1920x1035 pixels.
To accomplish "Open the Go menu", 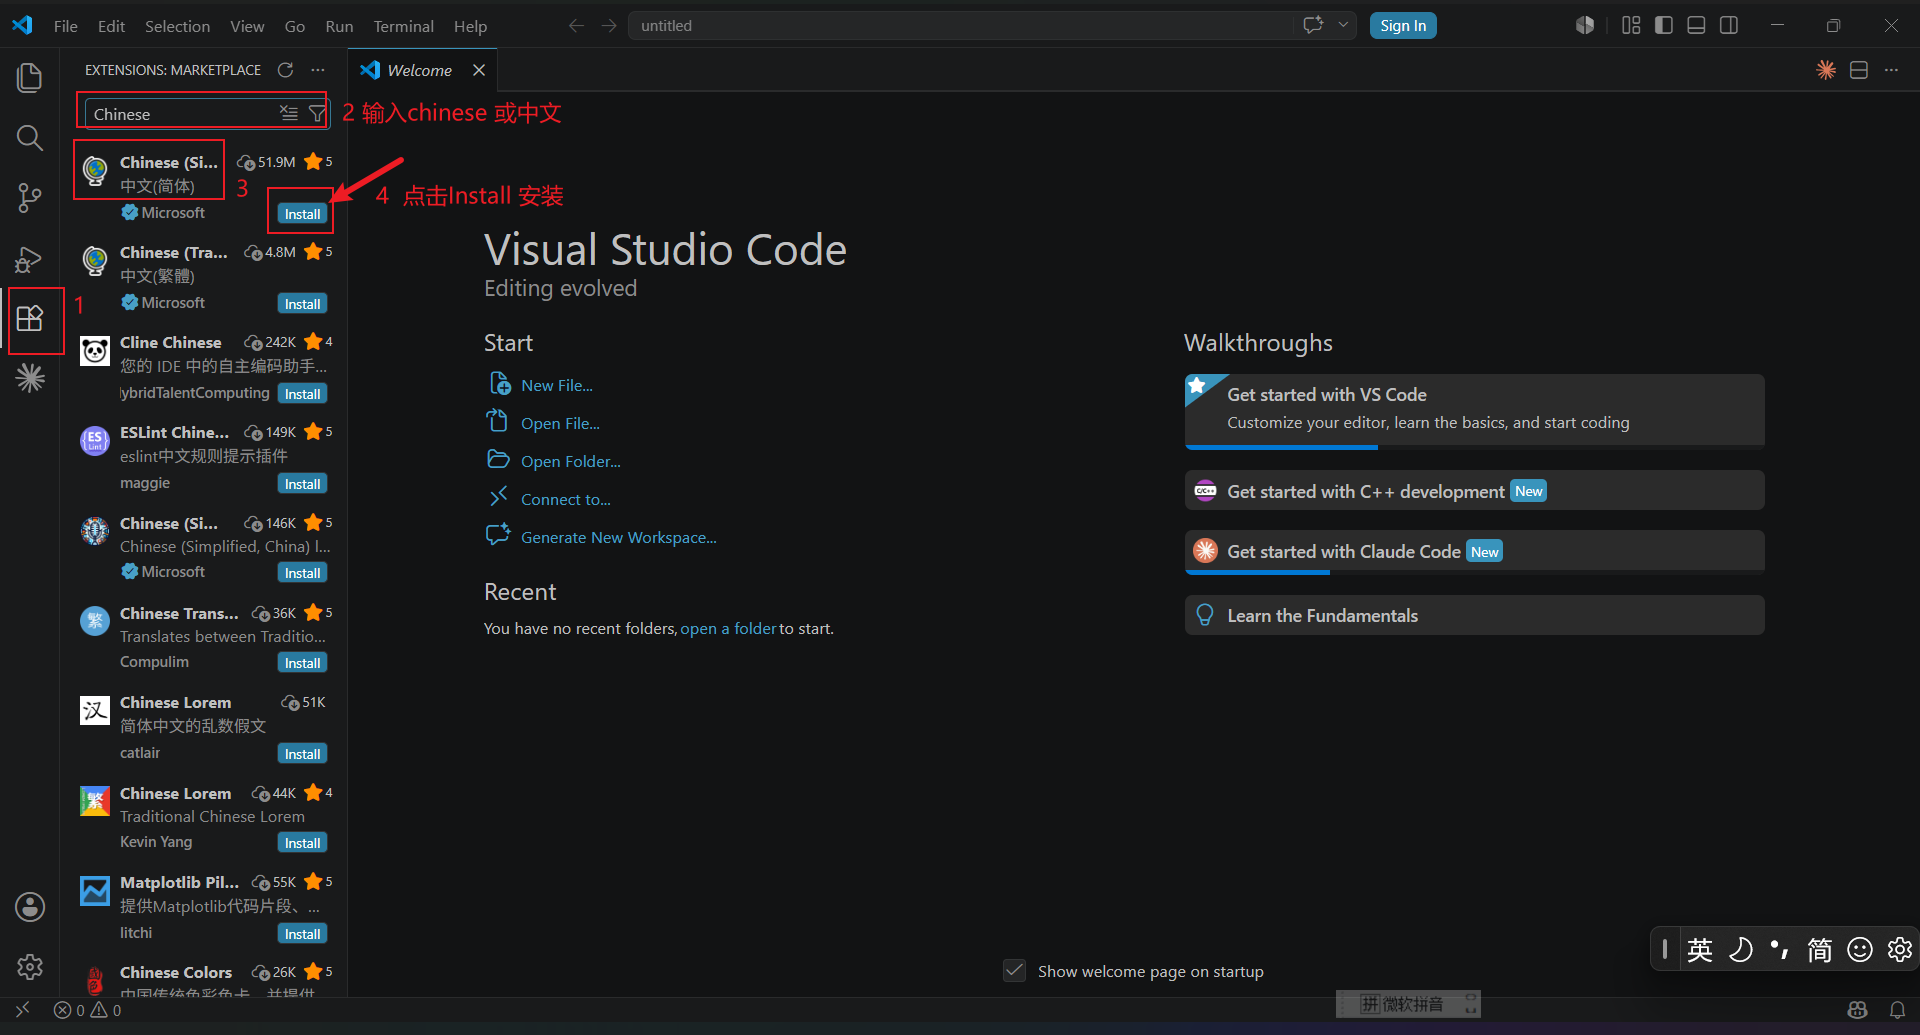I will point(295,26).
